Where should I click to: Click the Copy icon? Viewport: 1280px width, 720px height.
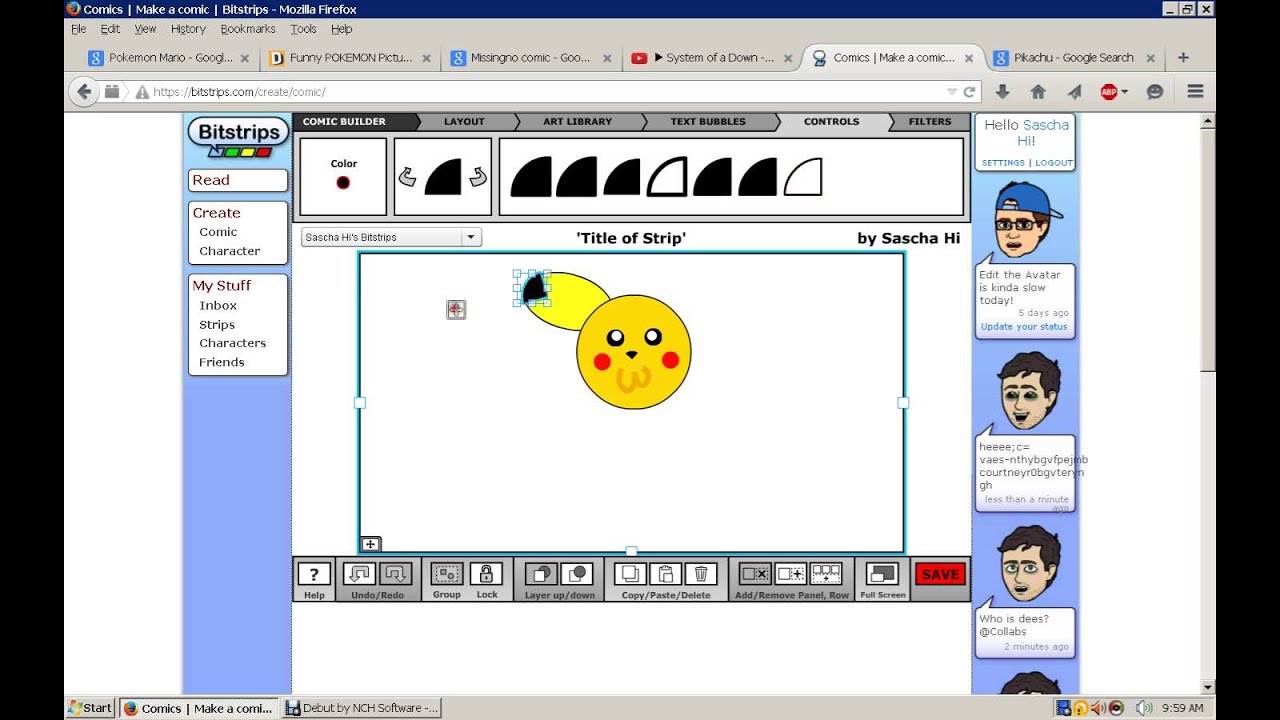tap(629, 574)
